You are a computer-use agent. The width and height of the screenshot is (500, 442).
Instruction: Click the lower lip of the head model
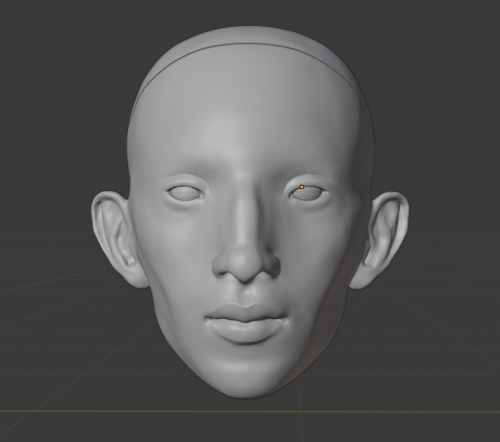pos(246,331)
